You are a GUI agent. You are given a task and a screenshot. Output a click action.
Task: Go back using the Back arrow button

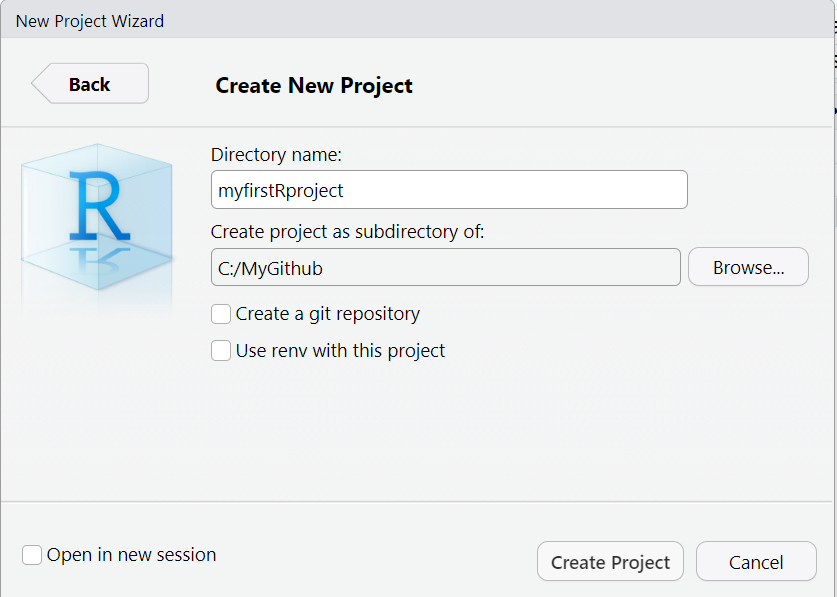click(90, 83)
